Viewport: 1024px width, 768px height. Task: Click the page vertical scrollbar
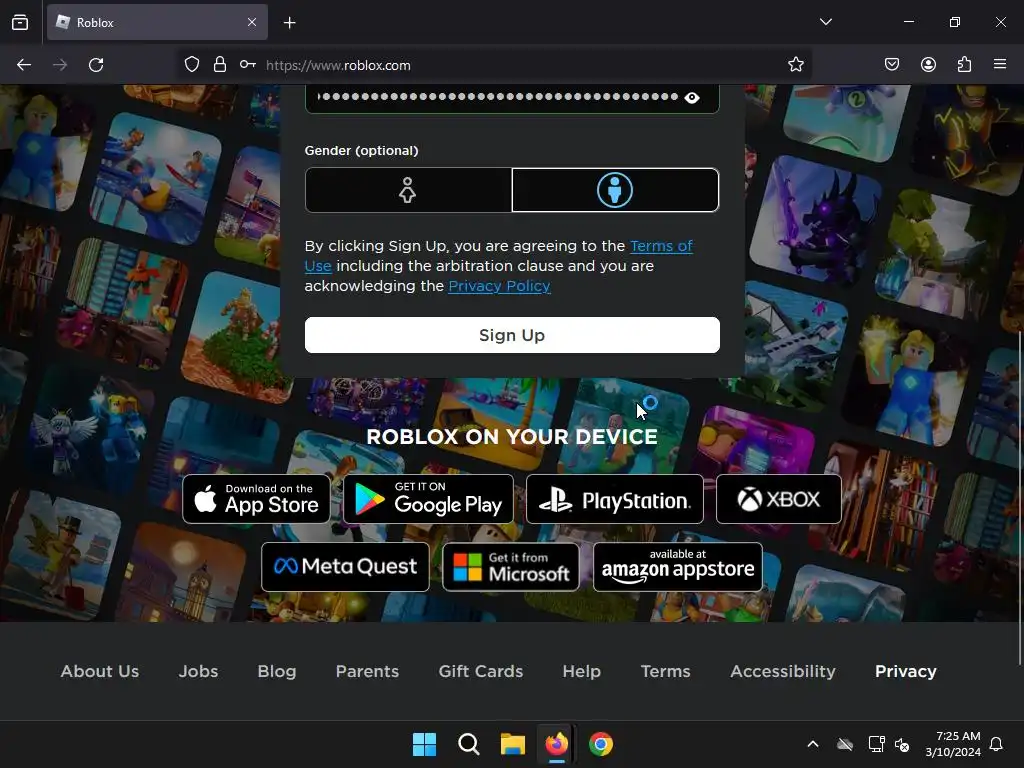click(x=1020, y=496)
